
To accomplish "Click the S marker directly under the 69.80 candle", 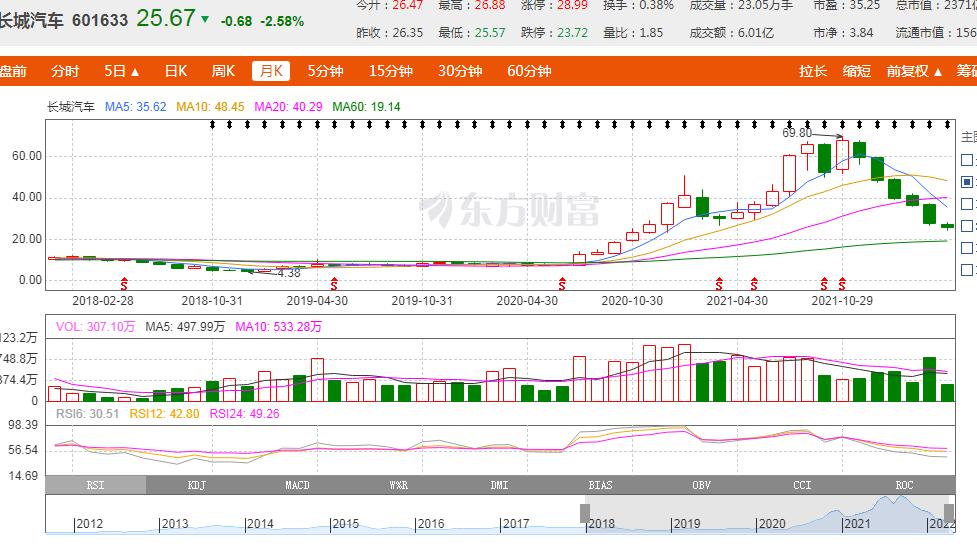I will [x=842, y=285].
